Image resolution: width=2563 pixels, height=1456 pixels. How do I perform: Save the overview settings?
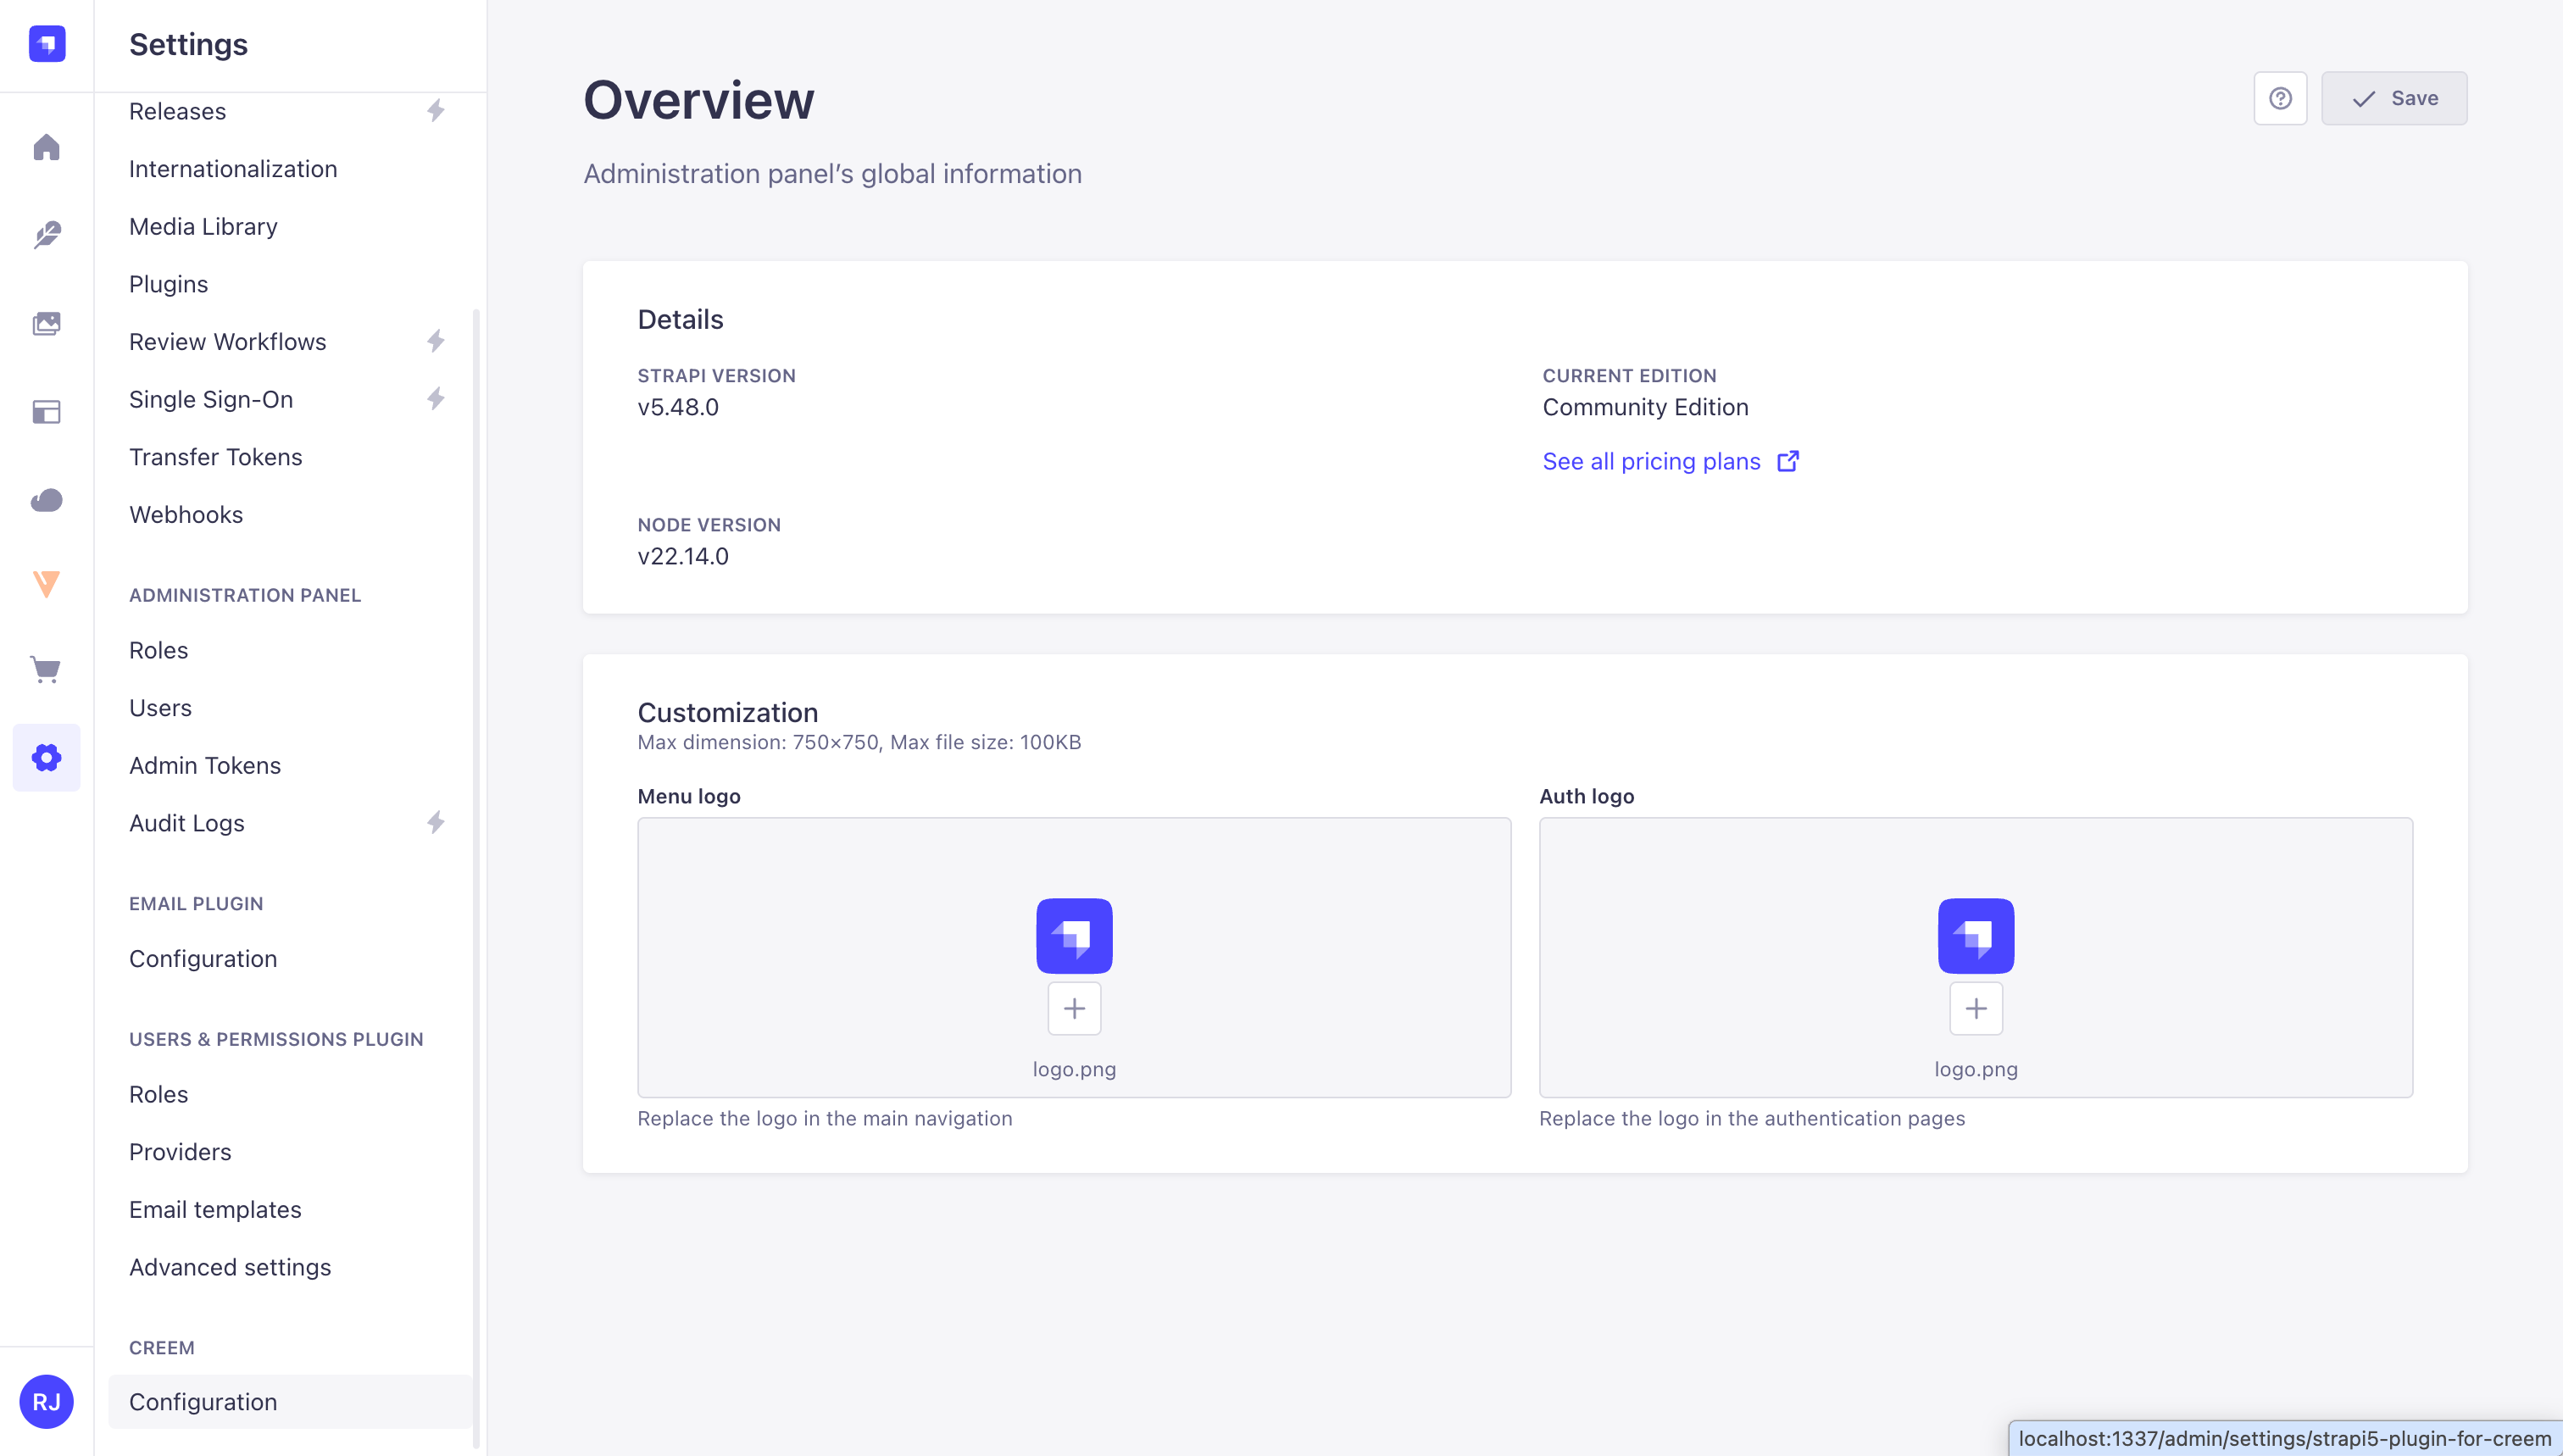[2394, 98]
